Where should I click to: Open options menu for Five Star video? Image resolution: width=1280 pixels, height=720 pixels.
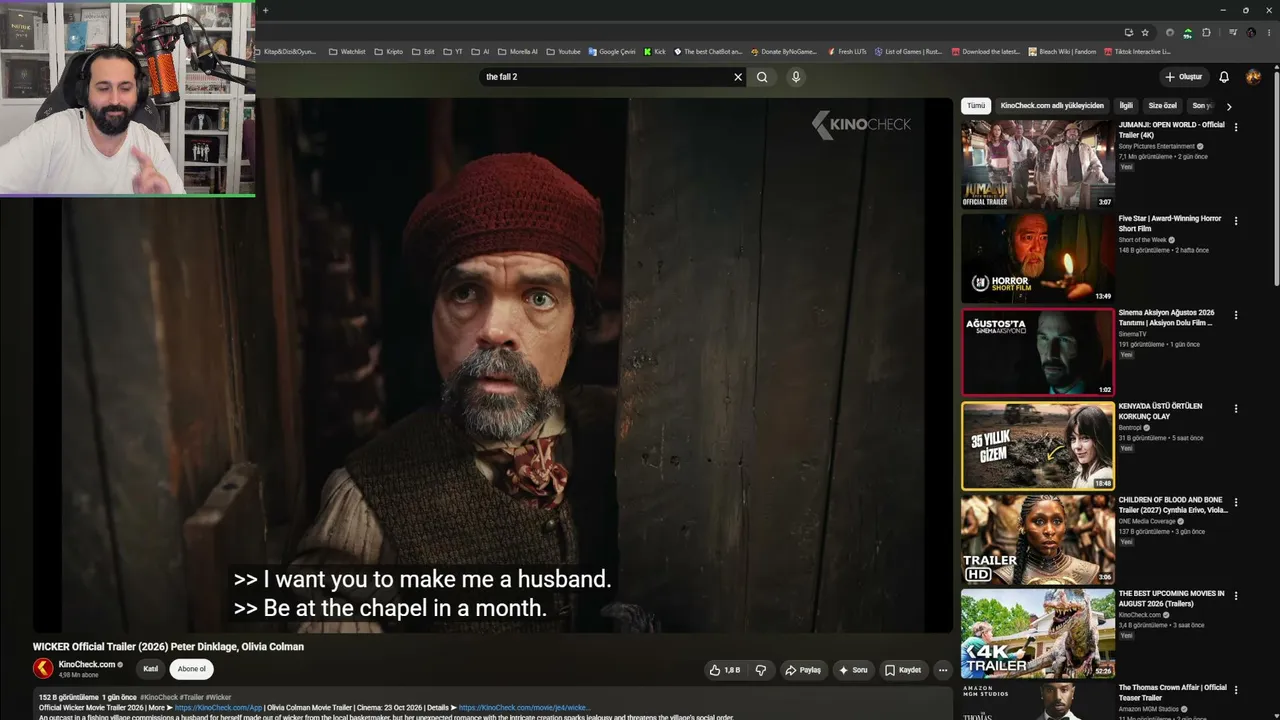click(x=1236, y=221)
